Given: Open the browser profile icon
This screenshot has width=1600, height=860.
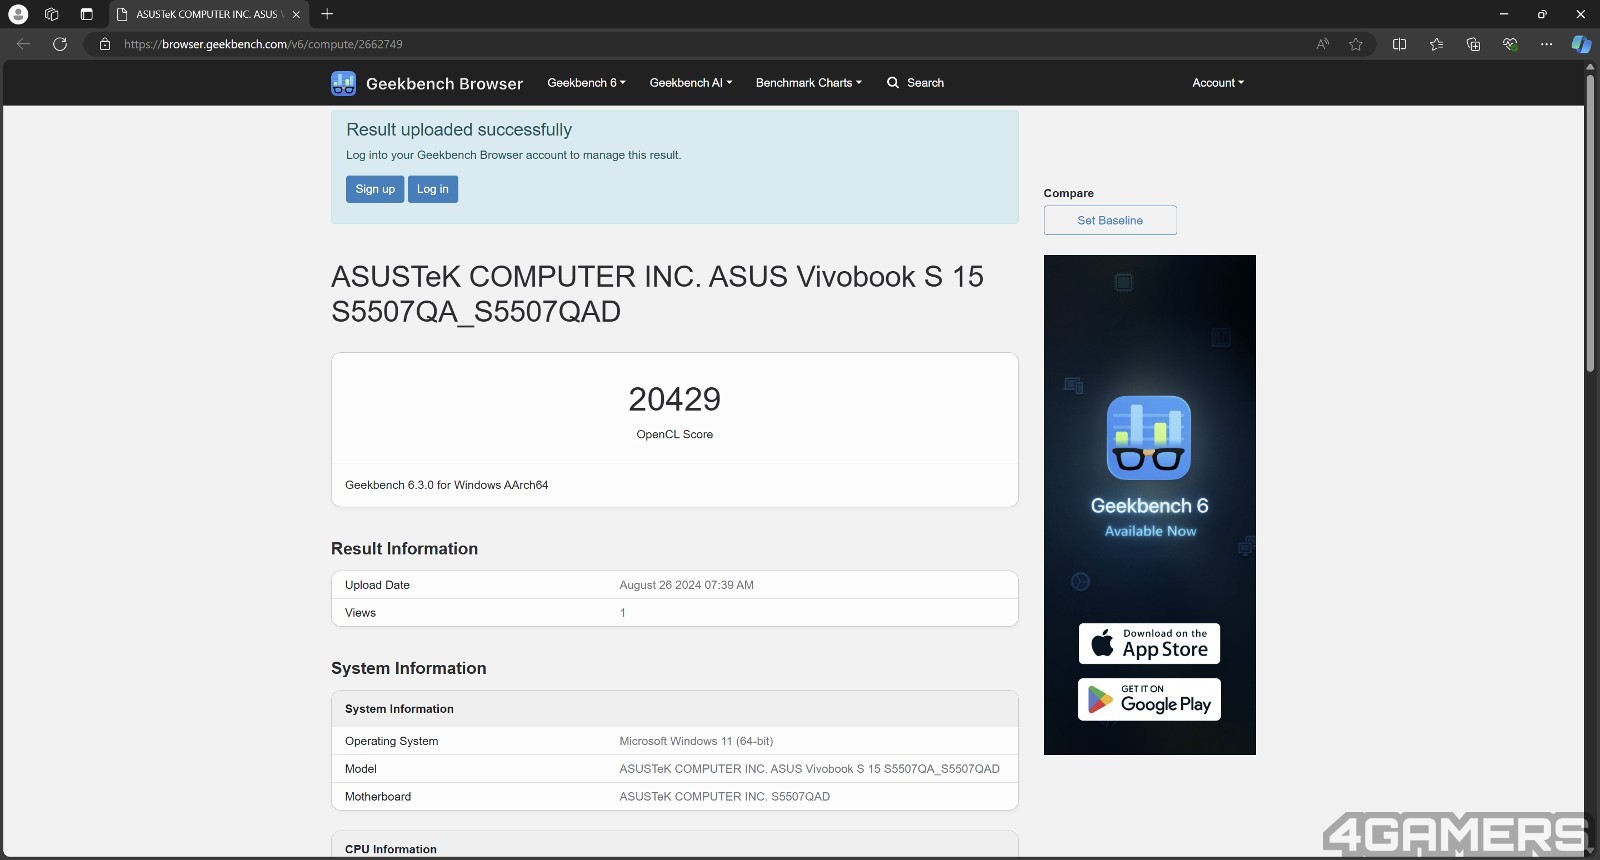Looking at the screenshot, I should (18, 14).
